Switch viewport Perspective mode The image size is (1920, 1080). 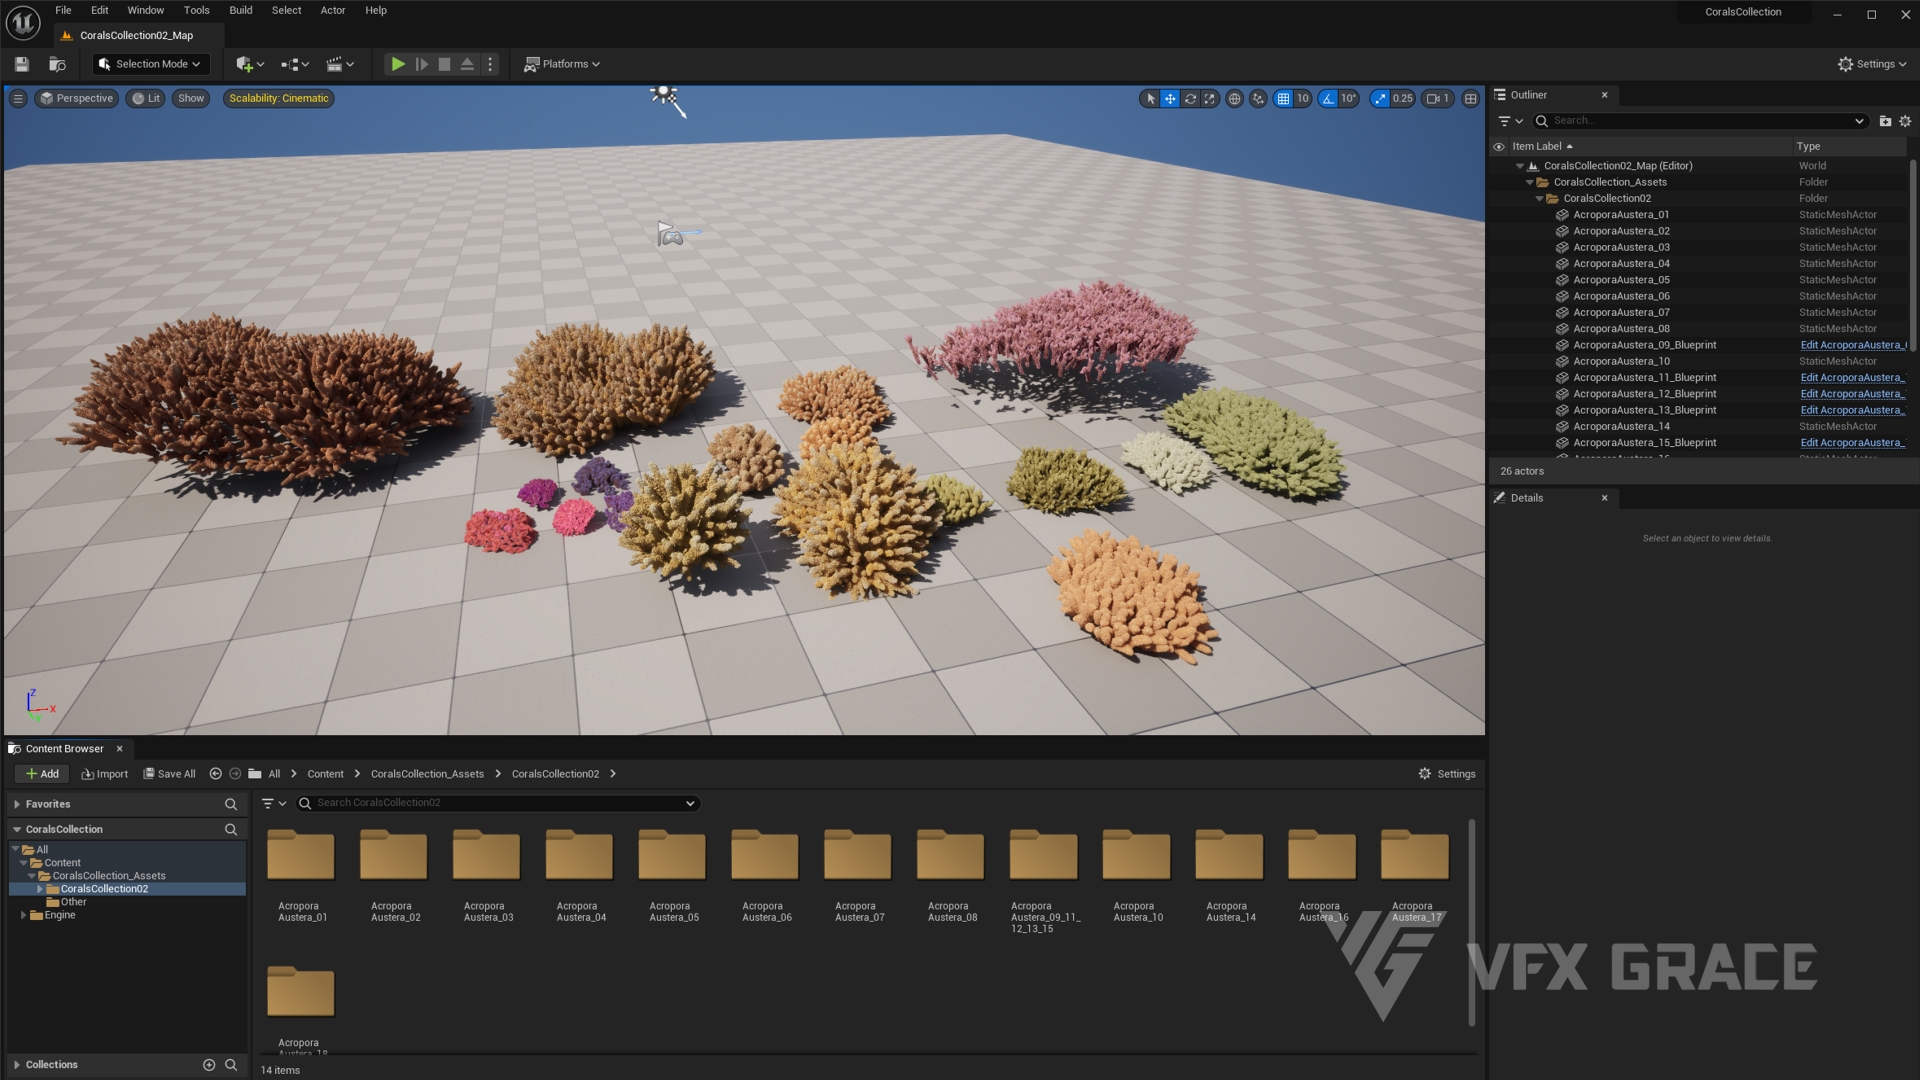coord(76,98)
